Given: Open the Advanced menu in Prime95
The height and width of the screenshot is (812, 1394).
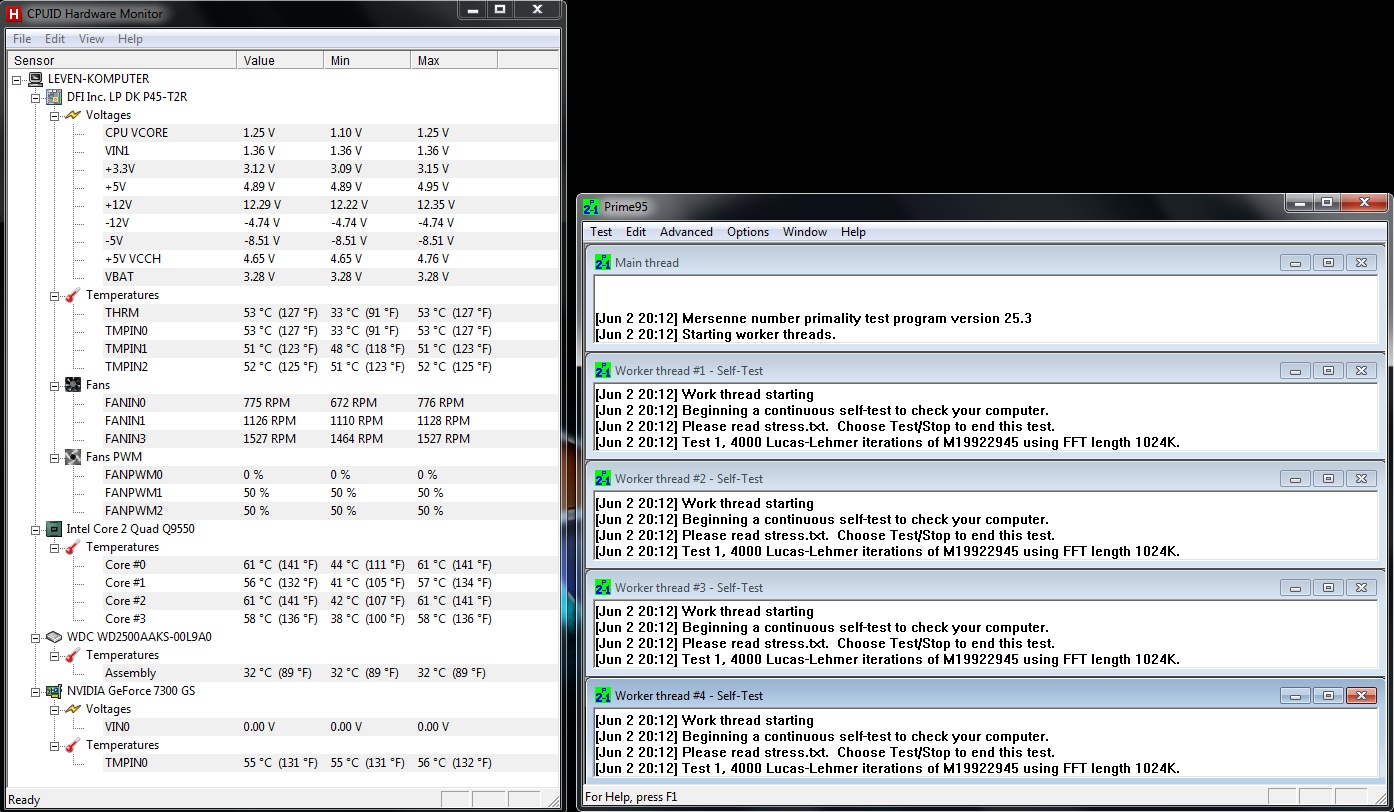Looking at the screenshot, I should tap(686, 232).
